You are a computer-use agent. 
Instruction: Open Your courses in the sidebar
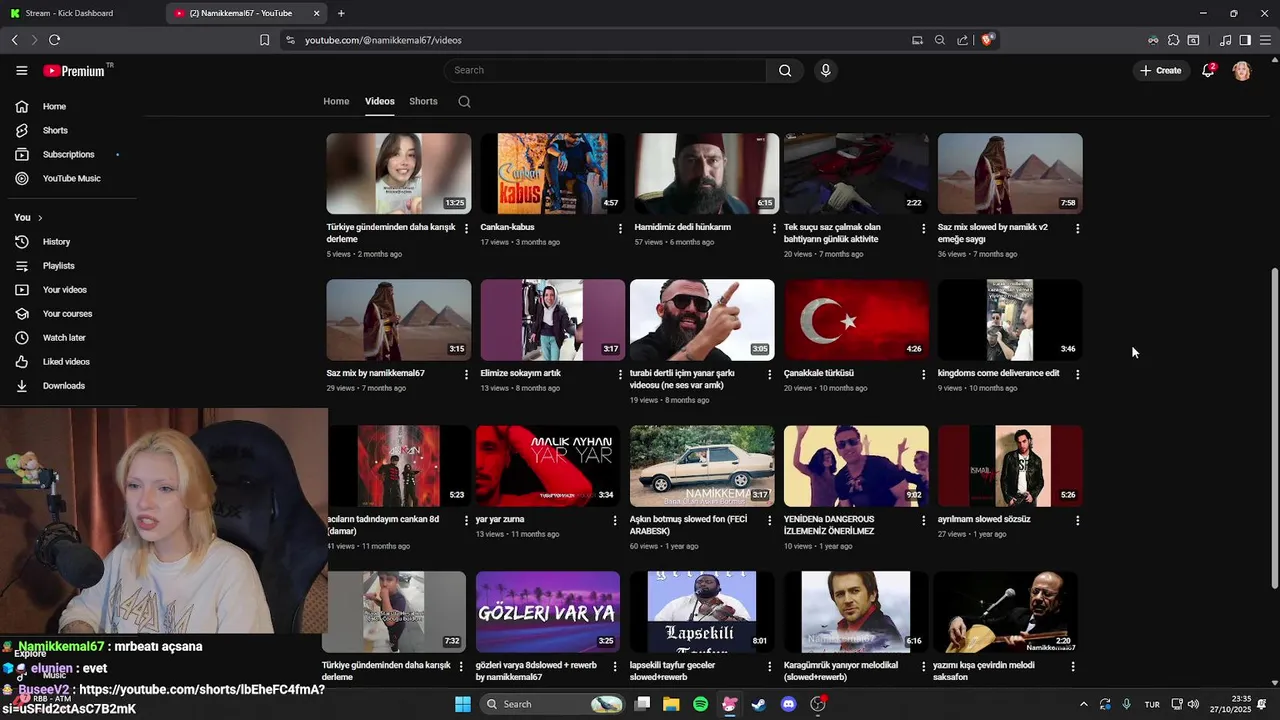click(x=67, y=313)
